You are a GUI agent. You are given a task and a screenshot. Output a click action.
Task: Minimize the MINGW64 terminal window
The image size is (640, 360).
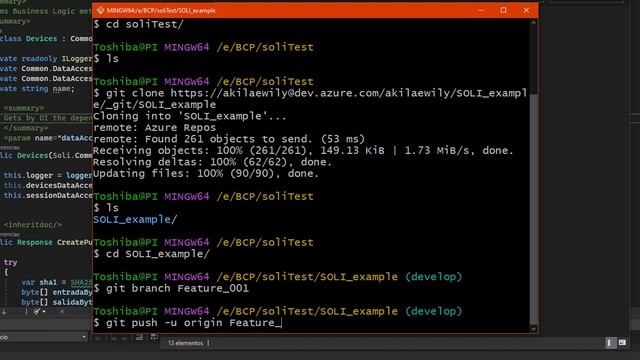[x=481, y=11]
